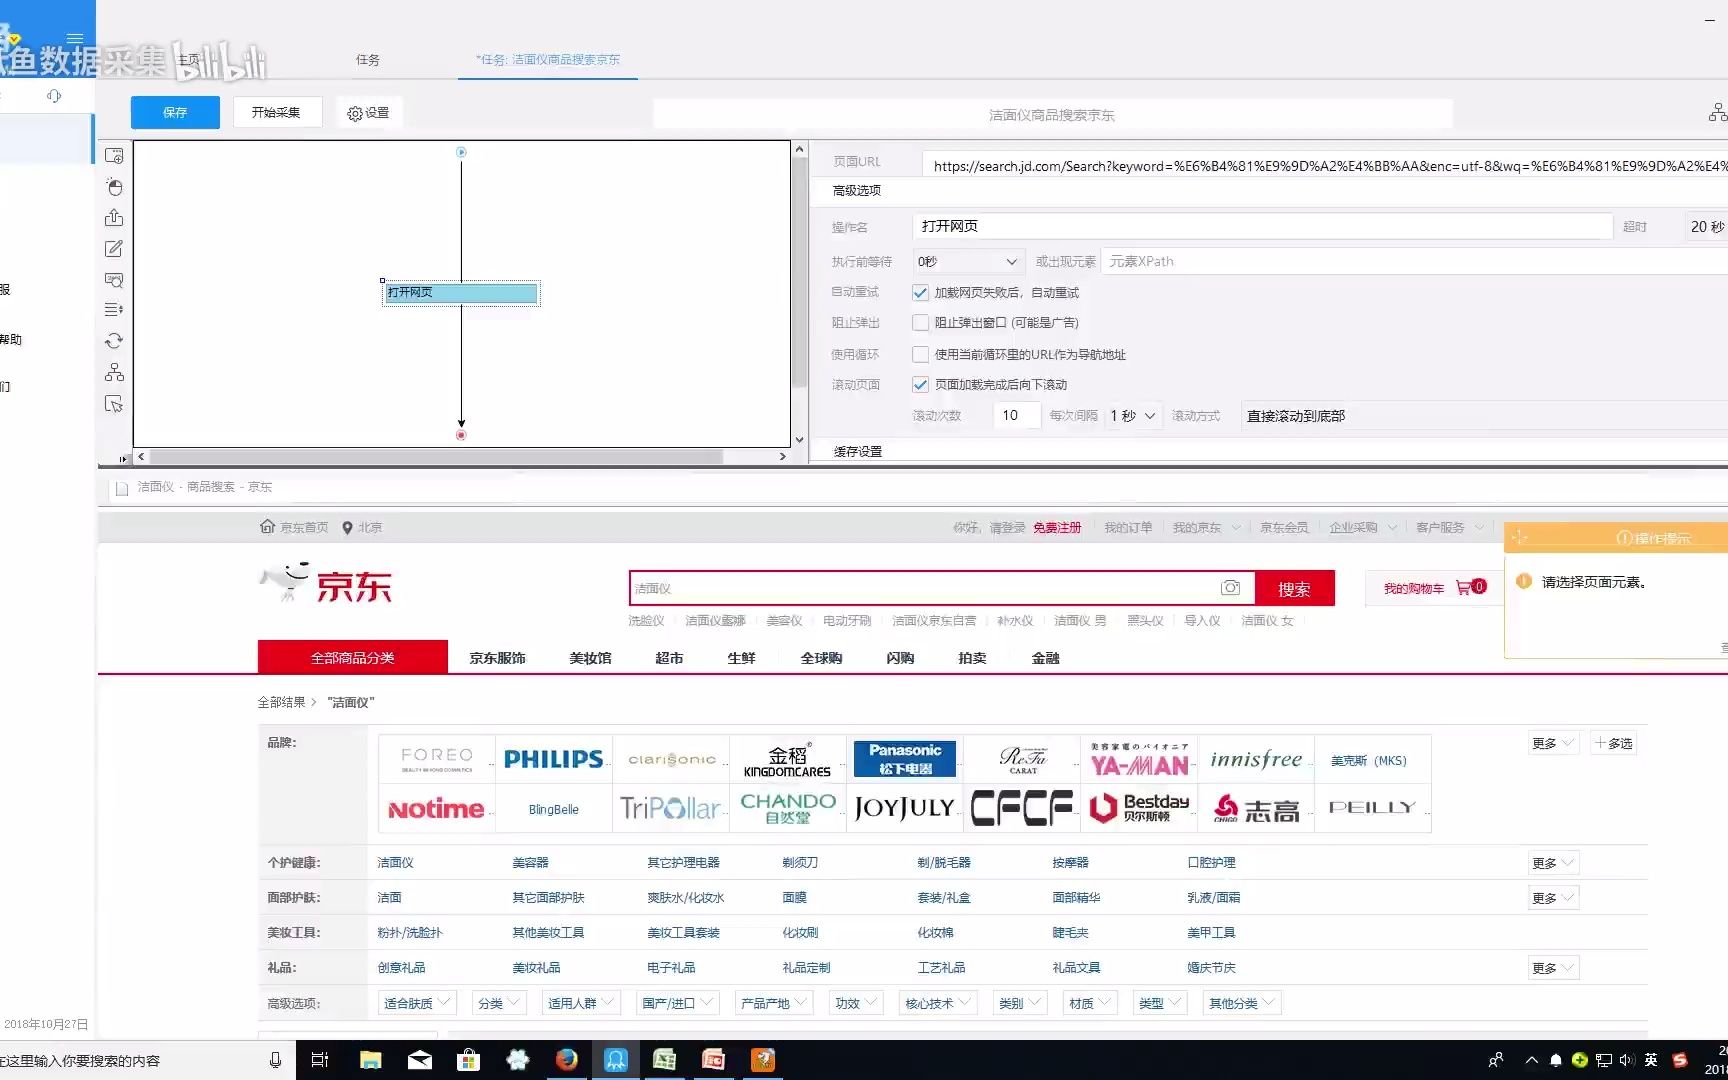
Task: Select the input text pencil tool icon
Action: click(114, 249)
